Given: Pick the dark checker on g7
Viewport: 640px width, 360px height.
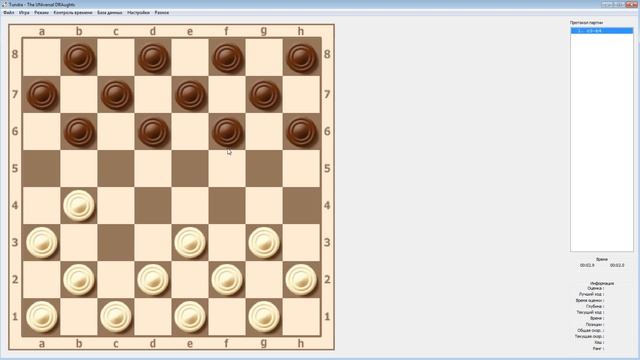Looking at the screenshot, I should point(264,95).
